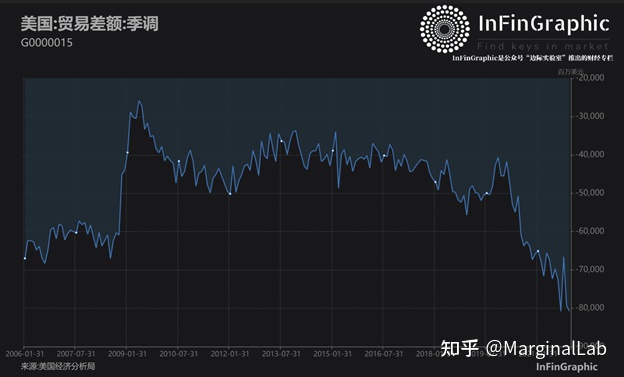Click the y-axis label -20,000
The height and width of the screenshot is (377, 624).
[x=590, y=78]
